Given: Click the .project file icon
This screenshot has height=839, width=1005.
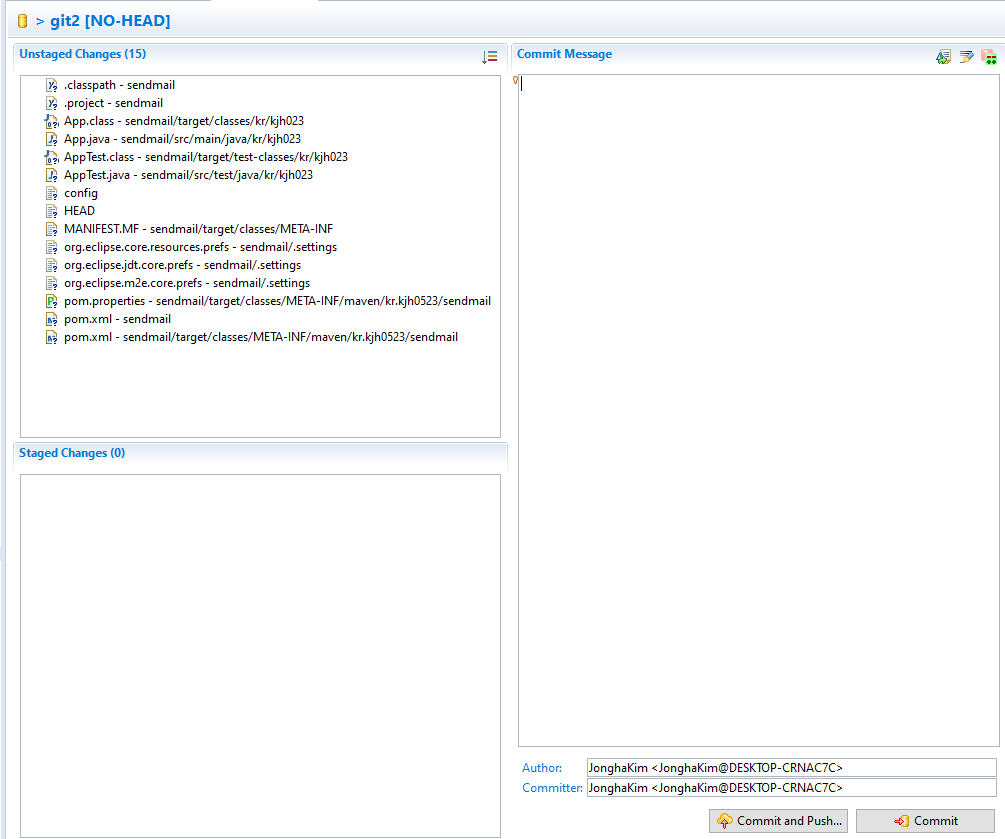Looking at the screenshot, I should [52, 103].
